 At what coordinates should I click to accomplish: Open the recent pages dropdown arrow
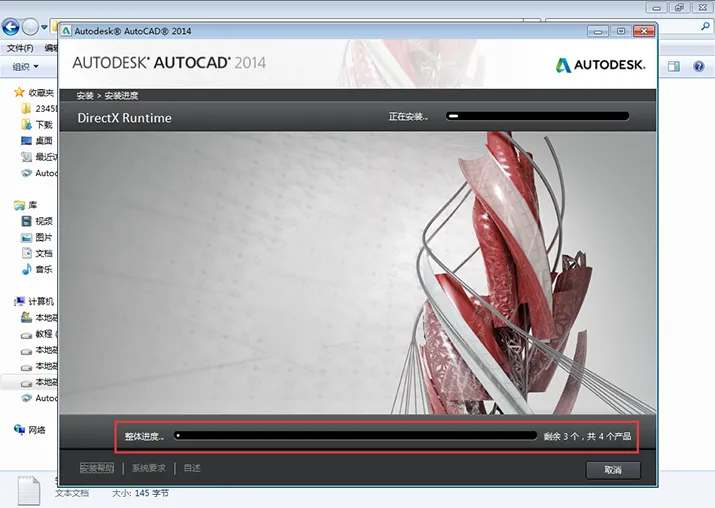coord(44,27)
